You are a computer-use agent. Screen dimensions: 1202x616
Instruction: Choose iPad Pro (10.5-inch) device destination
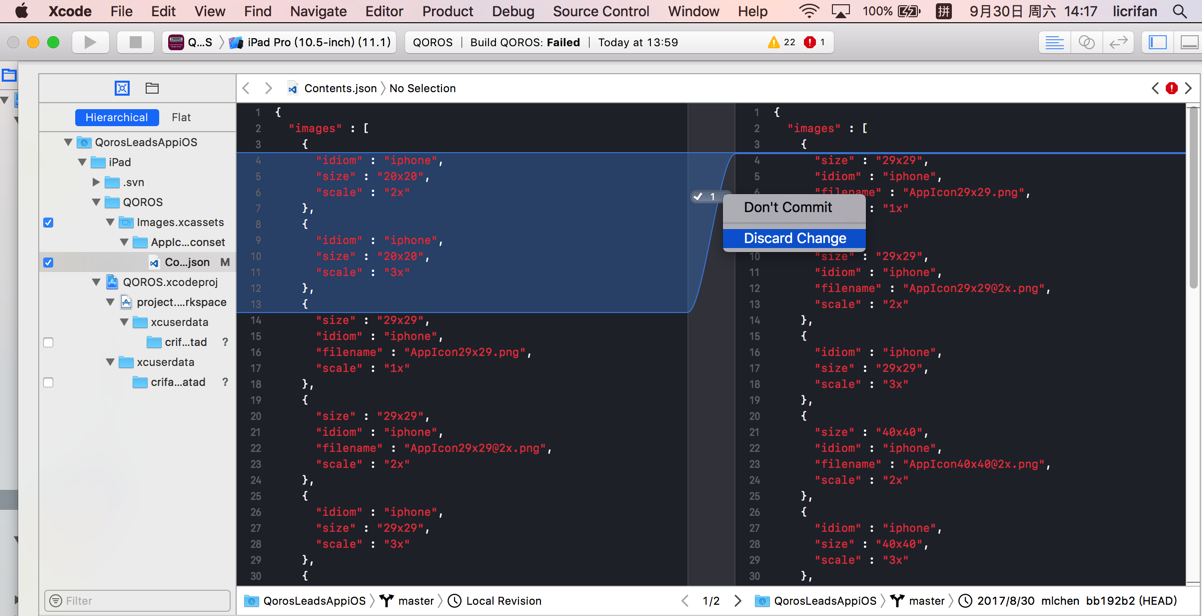[x=310, y=43]
